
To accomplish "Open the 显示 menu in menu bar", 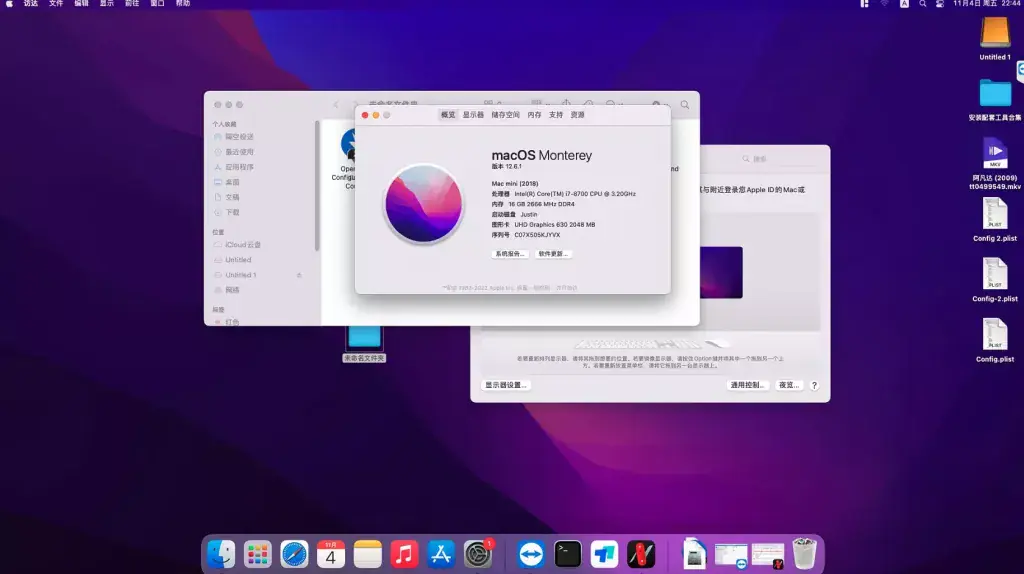I will point(106,4).
